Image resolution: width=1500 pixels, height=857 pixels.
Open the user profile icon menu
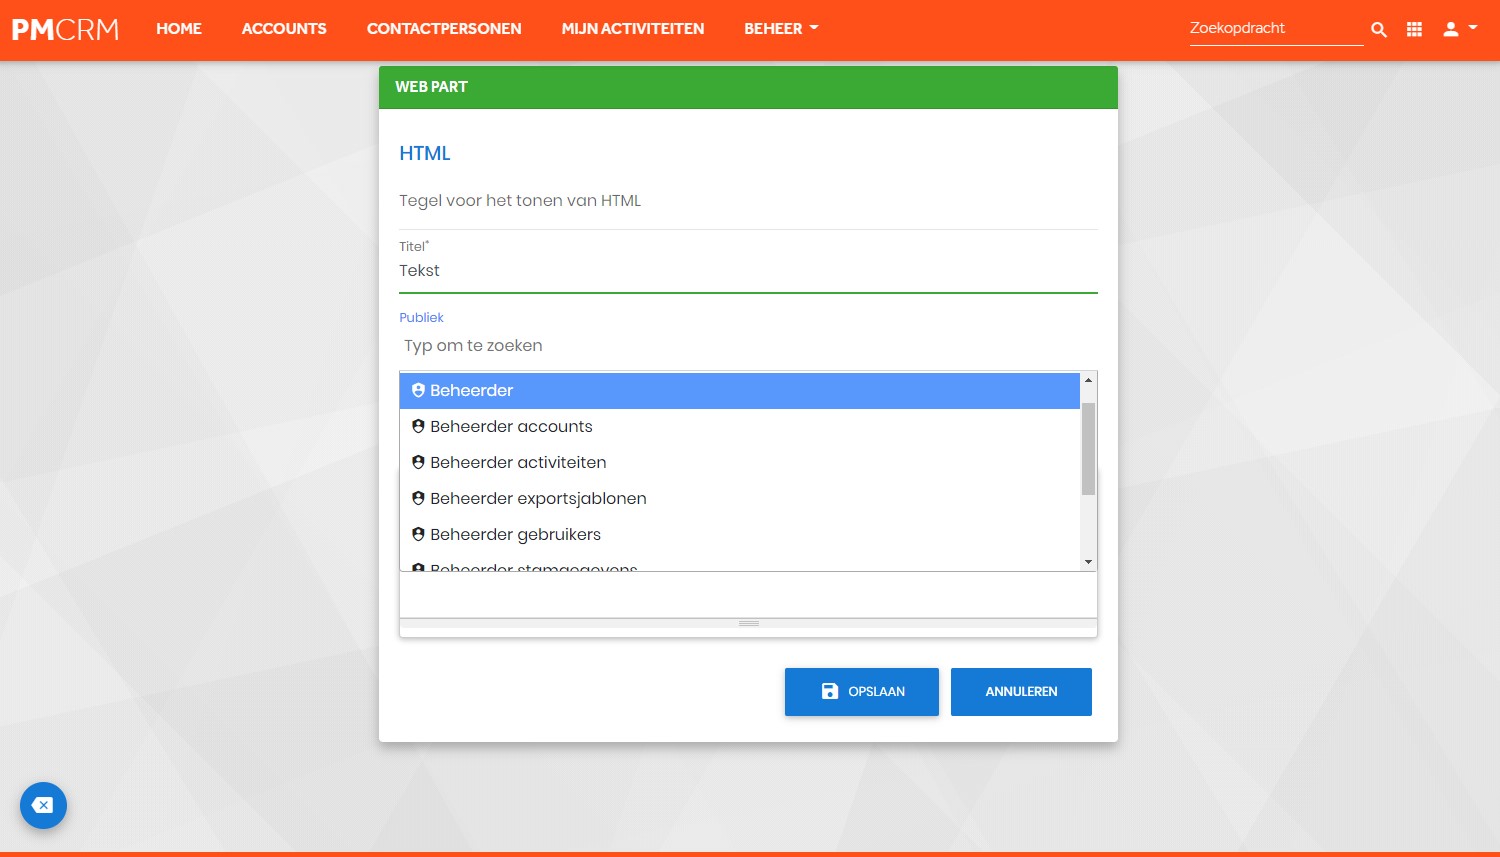pos(1459,29)
